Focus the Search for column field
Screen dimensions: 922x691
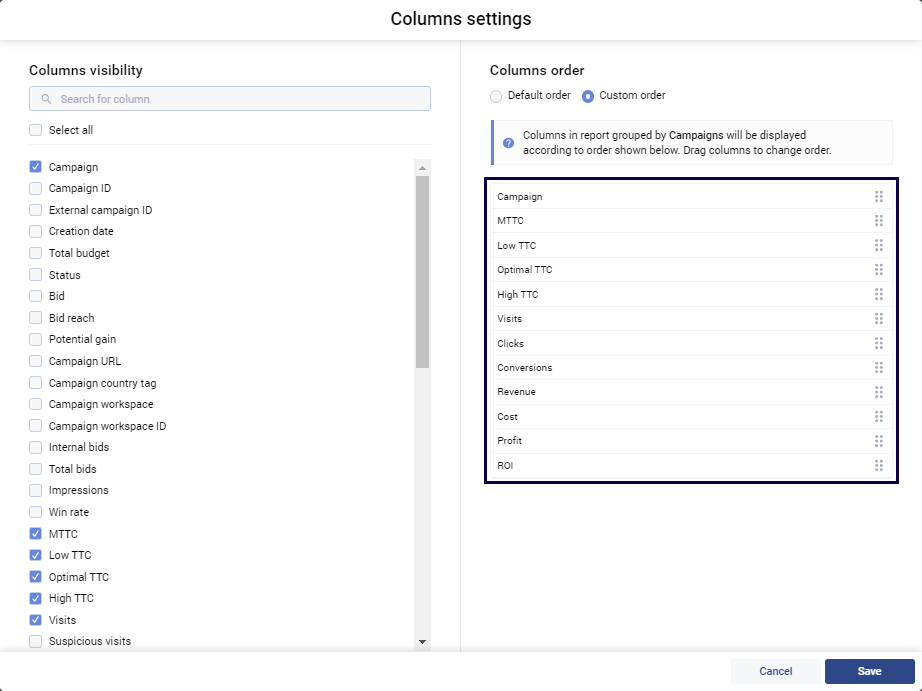pos(230,99)
